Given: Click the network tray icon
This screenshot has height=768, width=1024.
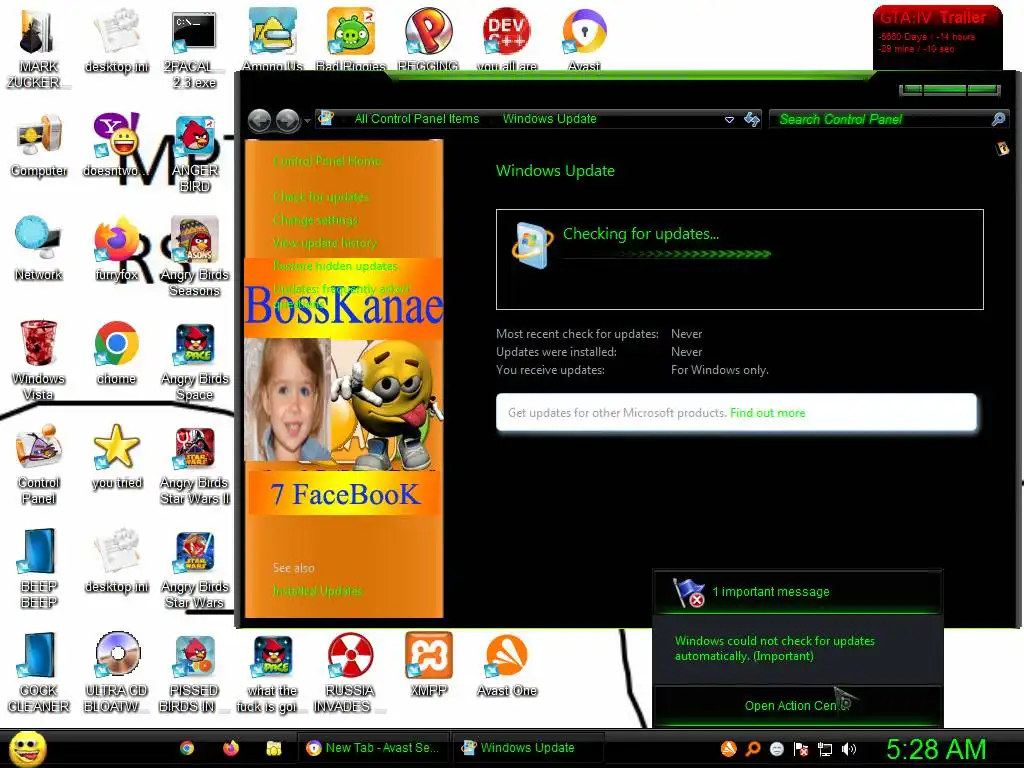Looking at the screenshot, I should point(825,749).
